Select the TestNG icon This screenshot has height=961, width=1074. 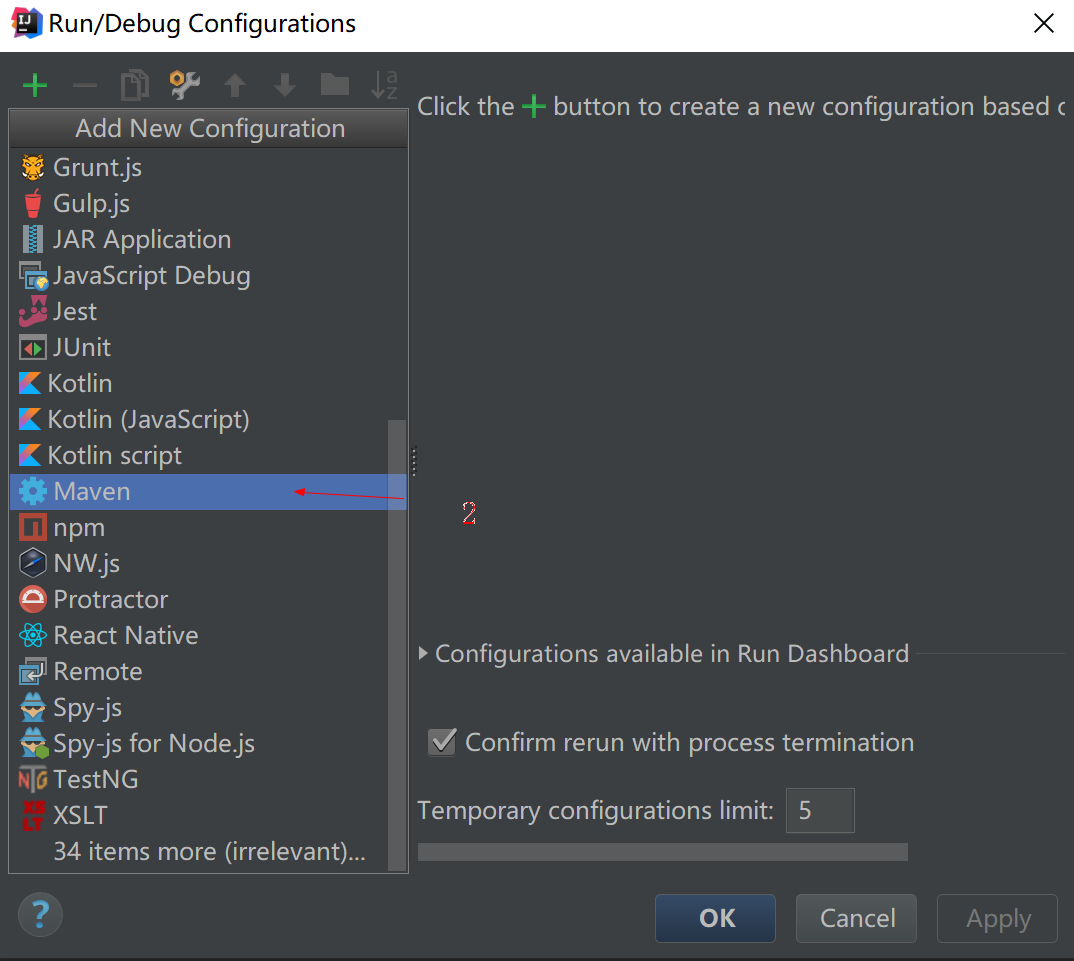32,779
